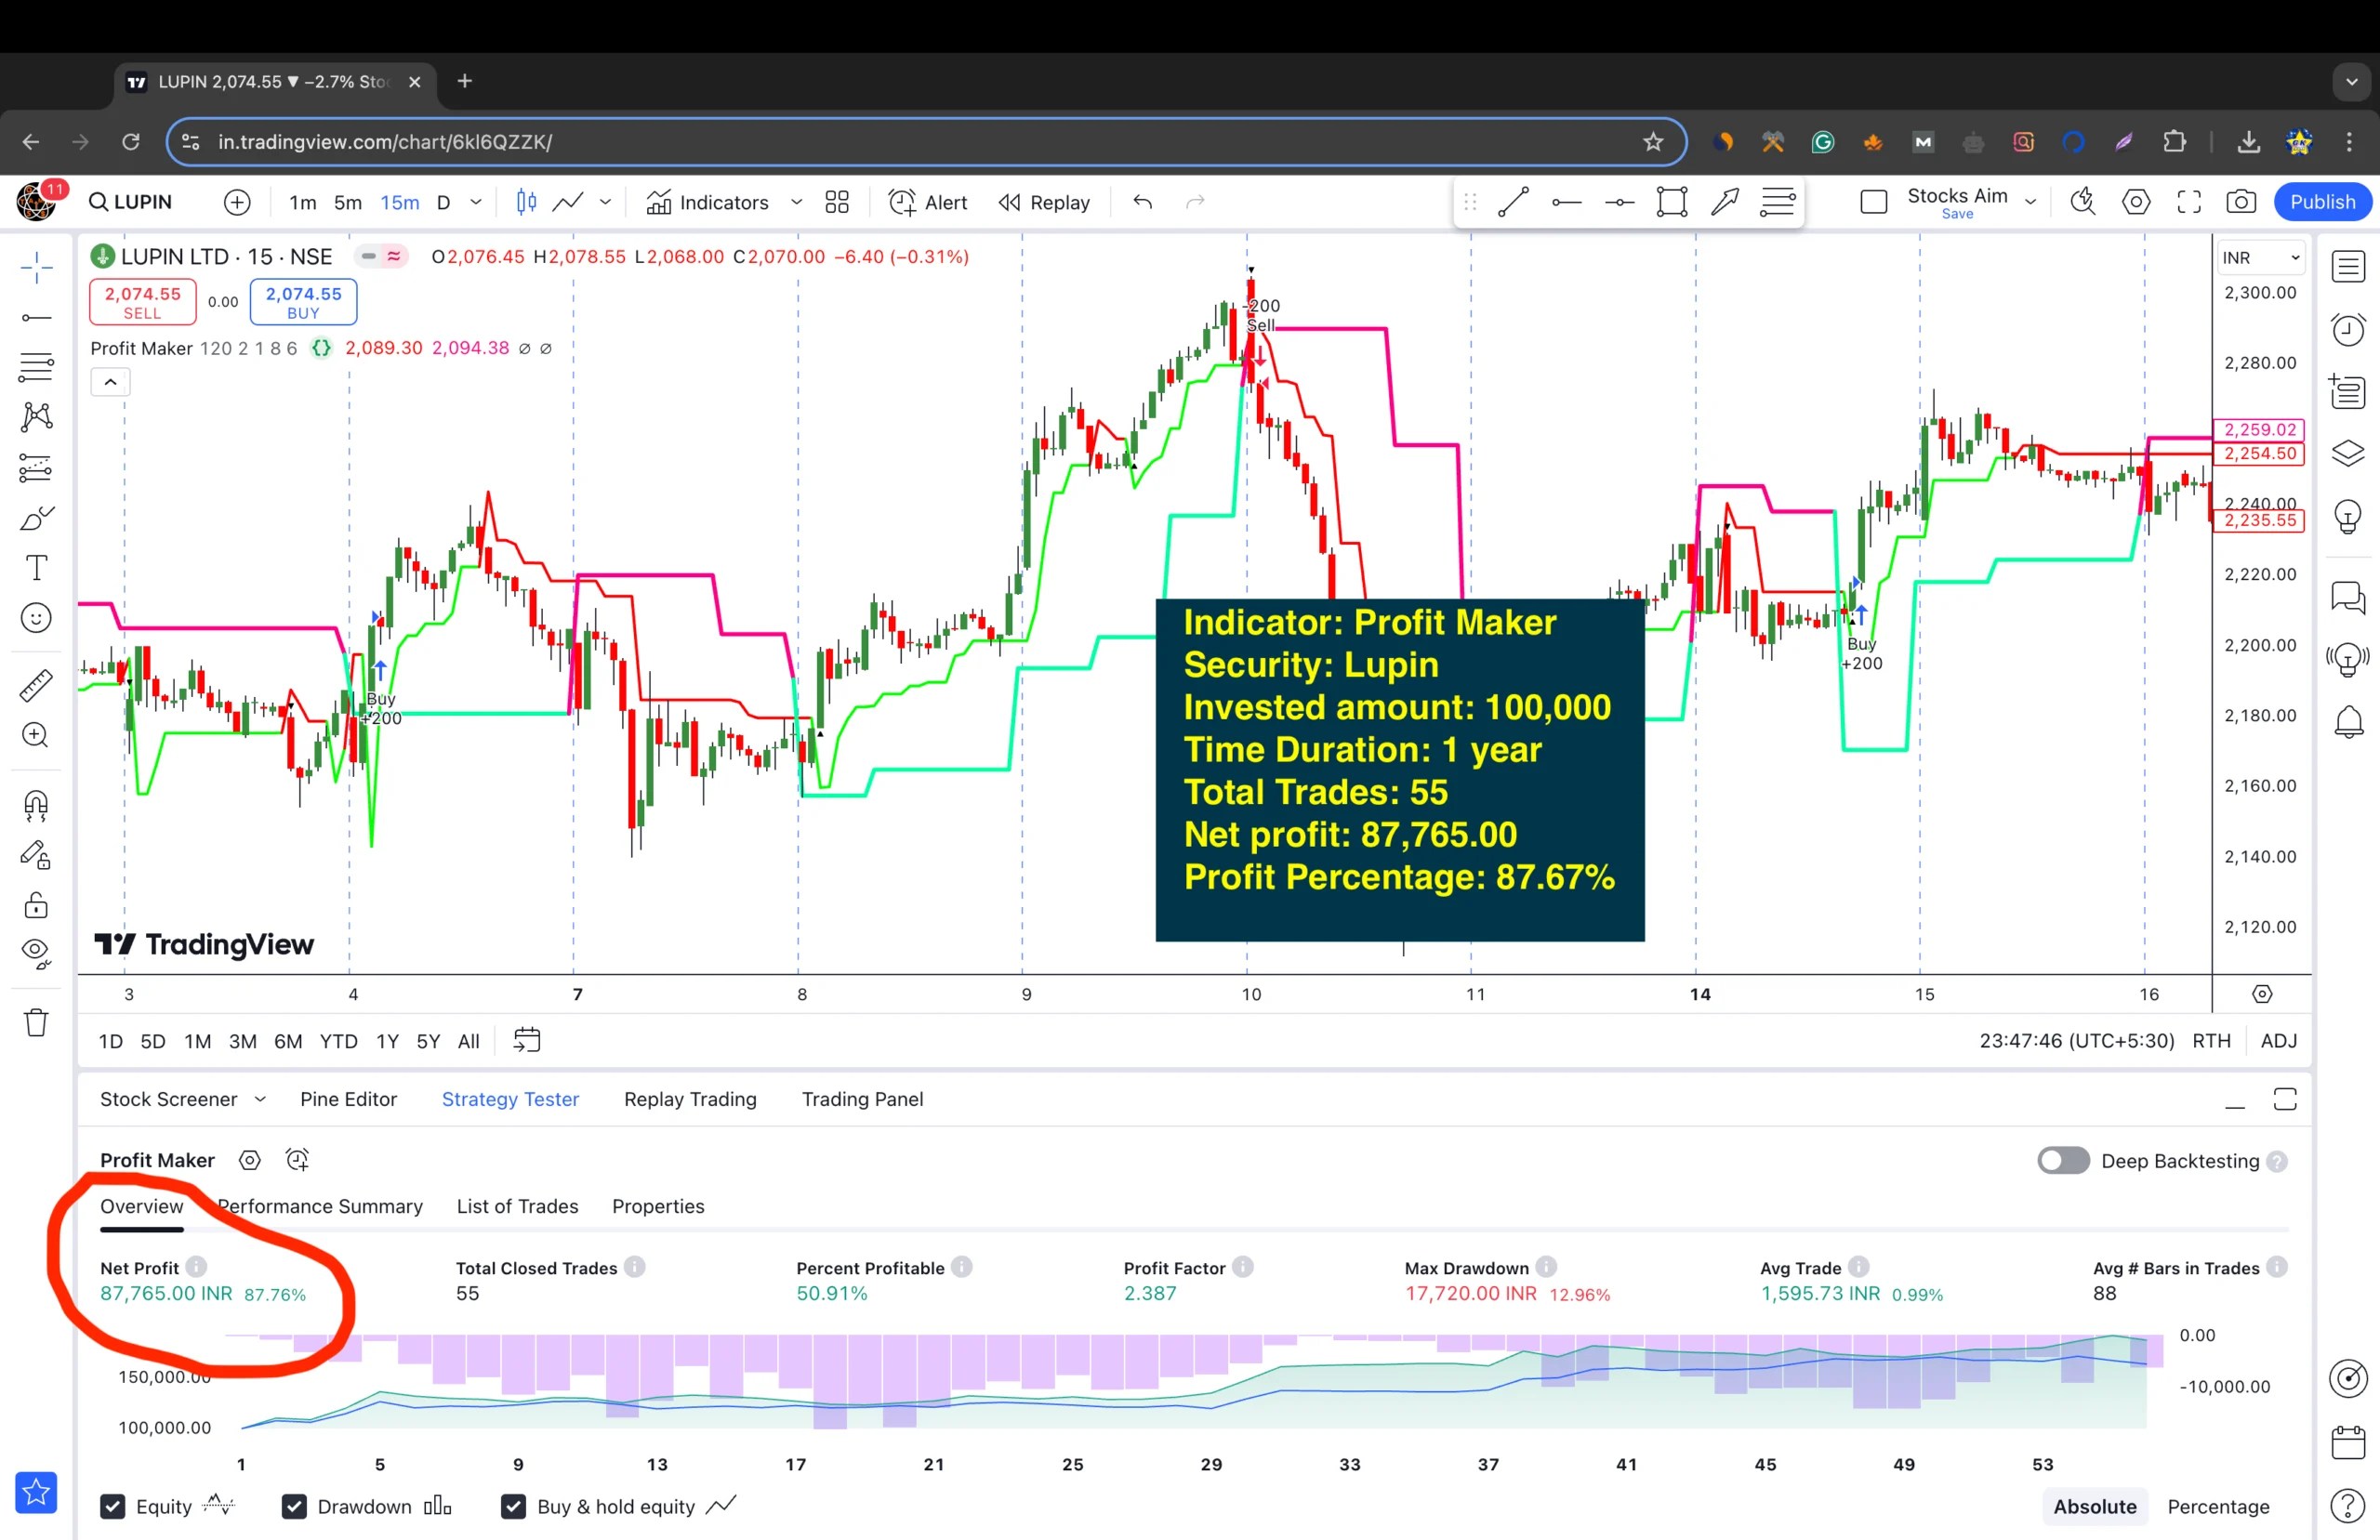
Task: Uncheck the Equity checkbox
Action: [x=113, y=1506]
